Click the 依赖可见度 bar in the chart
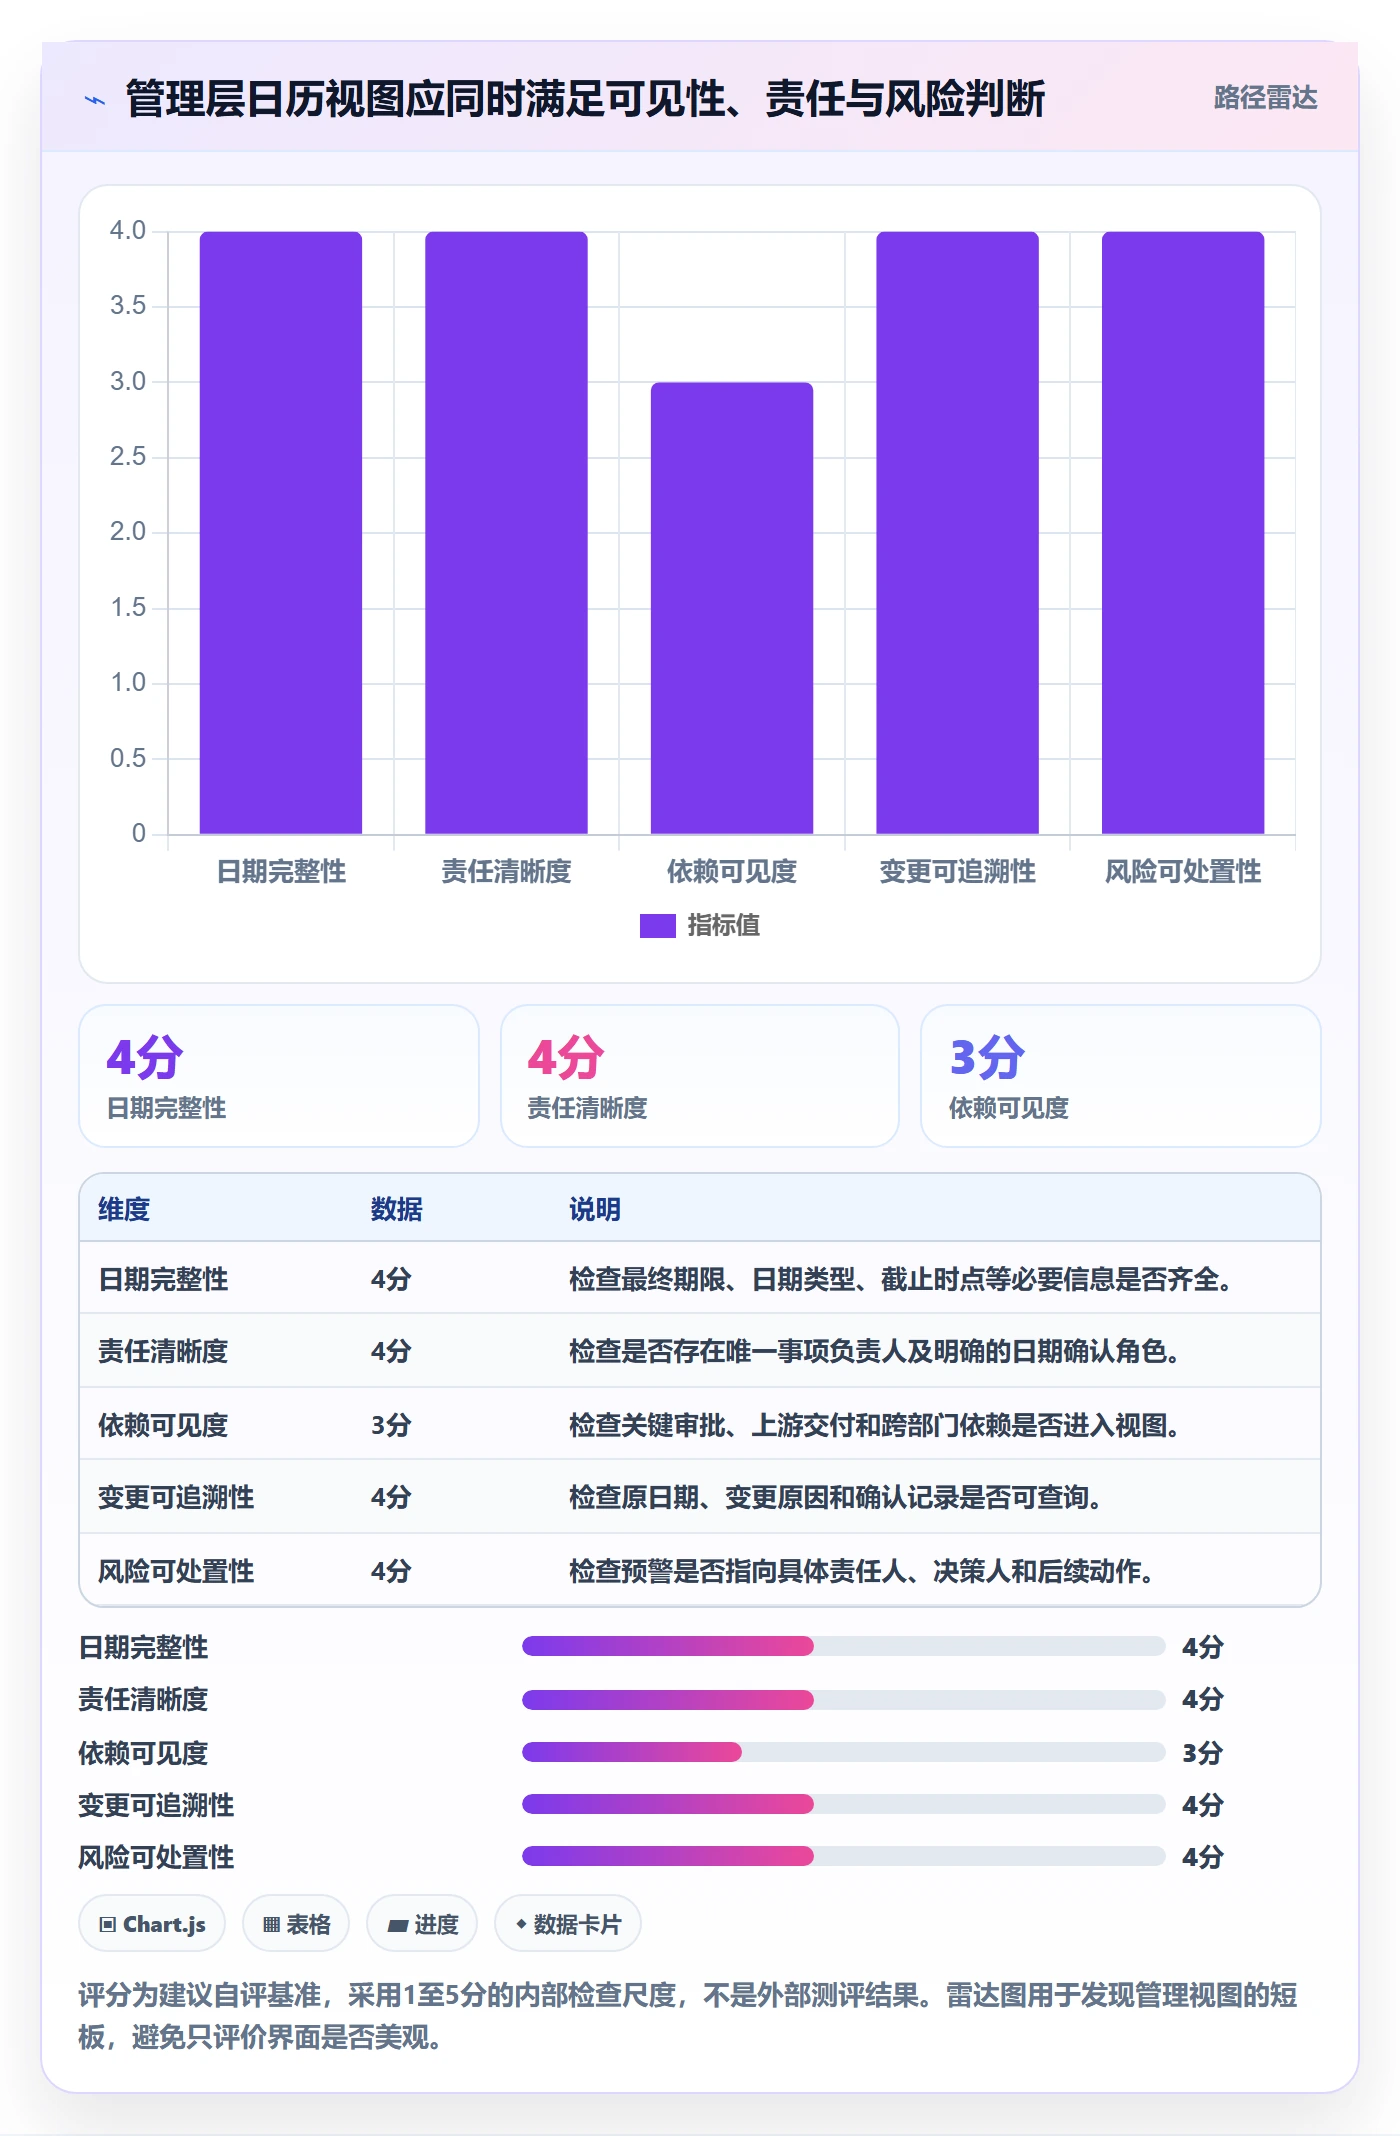Screen dimensions: 1400x2136 pyautogui.click(x=732, y=608)
